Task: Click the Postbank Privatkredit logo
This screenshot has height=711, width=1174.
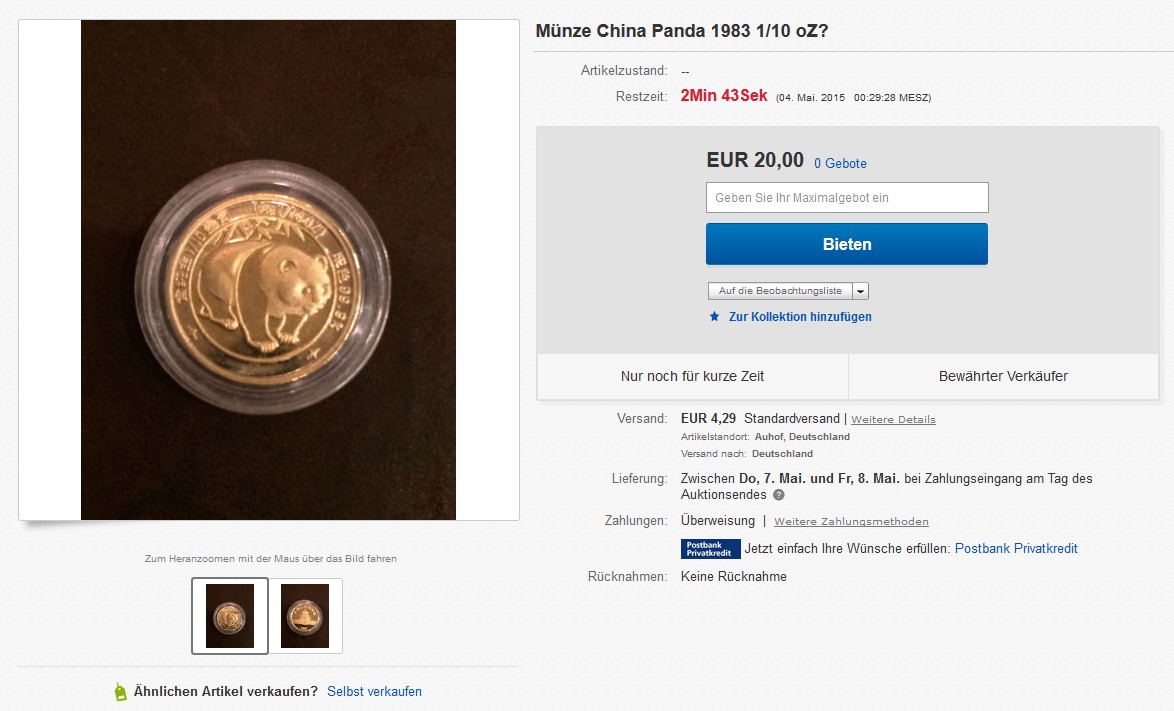Action: click(710, 549)
